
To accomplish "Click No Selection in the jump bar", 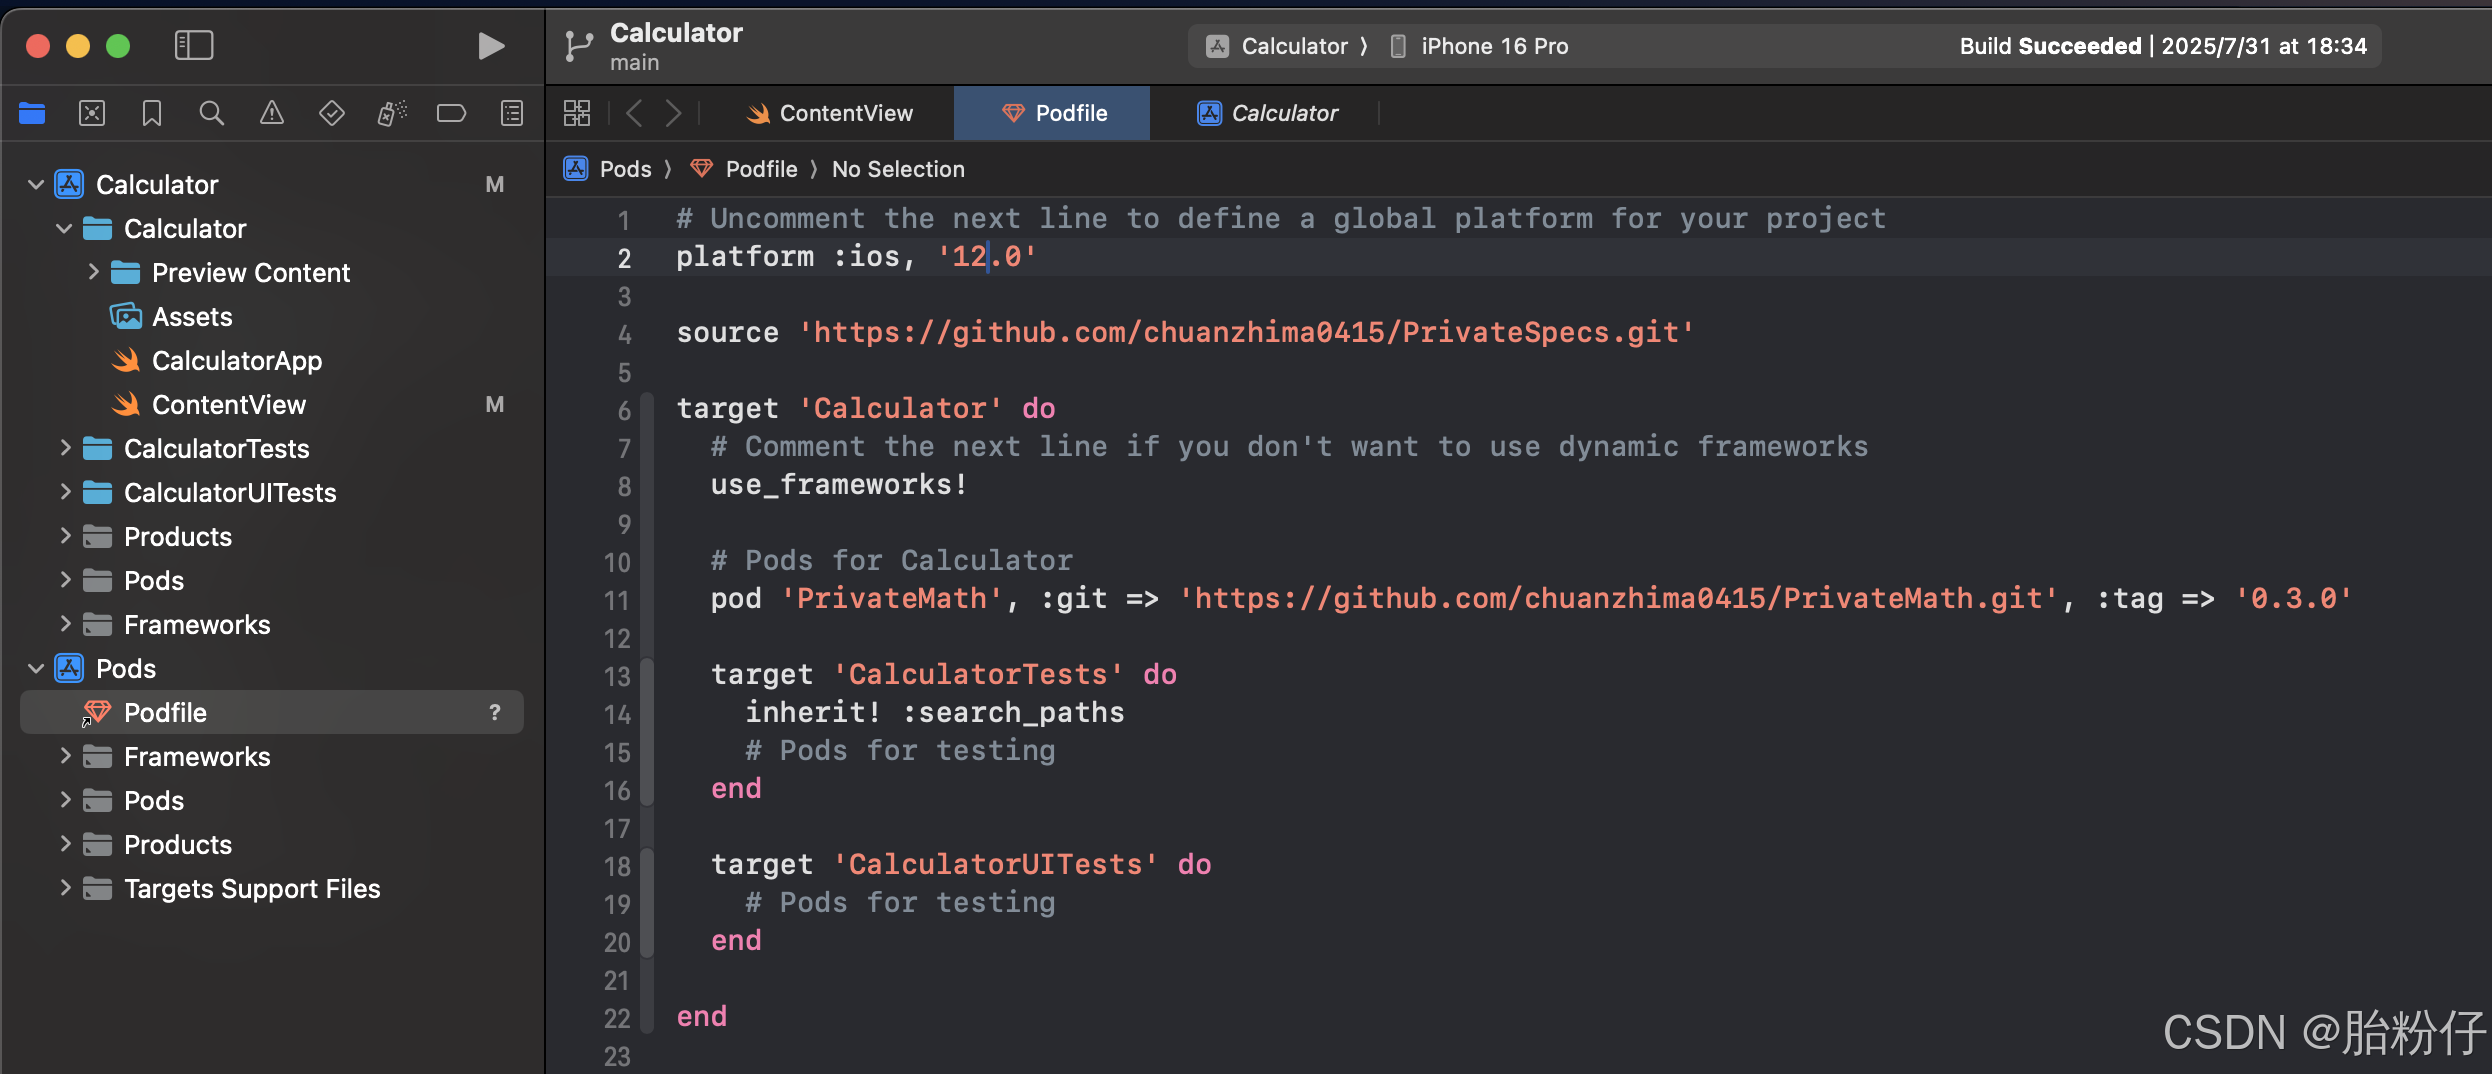I will [898, 169].
